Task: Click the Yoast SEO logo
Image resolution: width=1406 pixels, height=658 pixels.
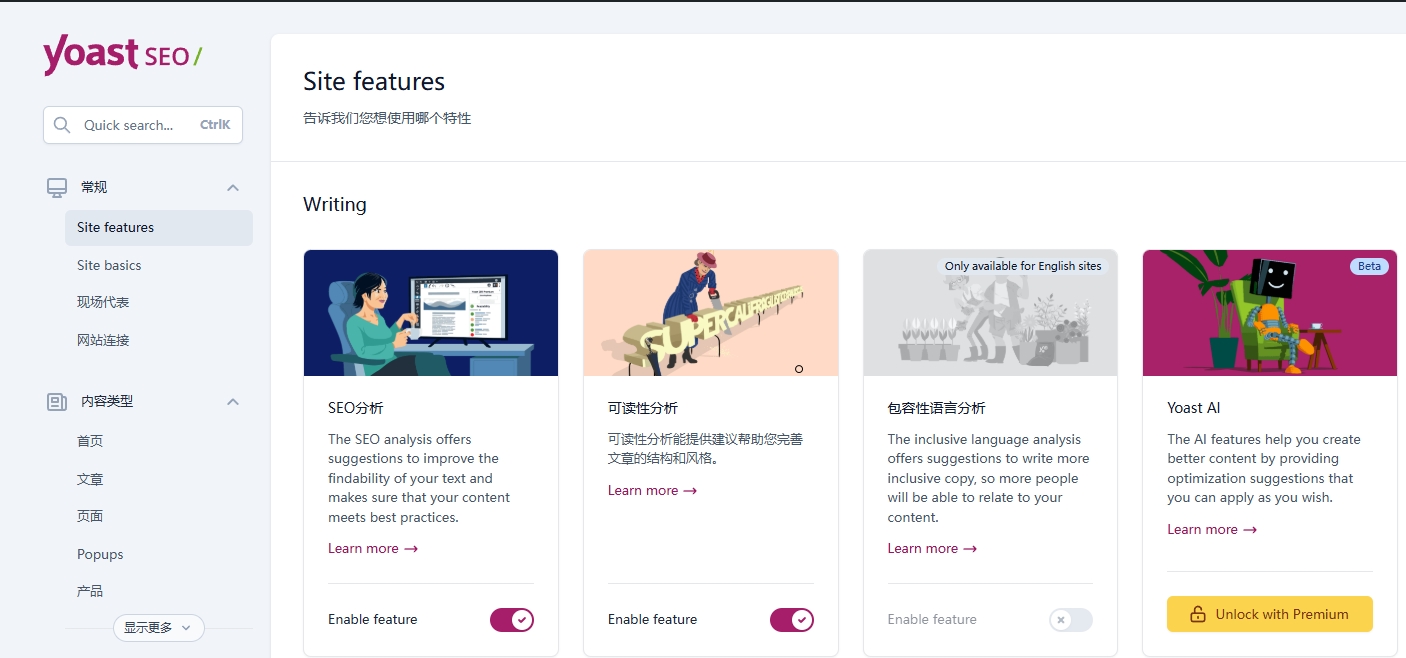Action: [122, 55]
